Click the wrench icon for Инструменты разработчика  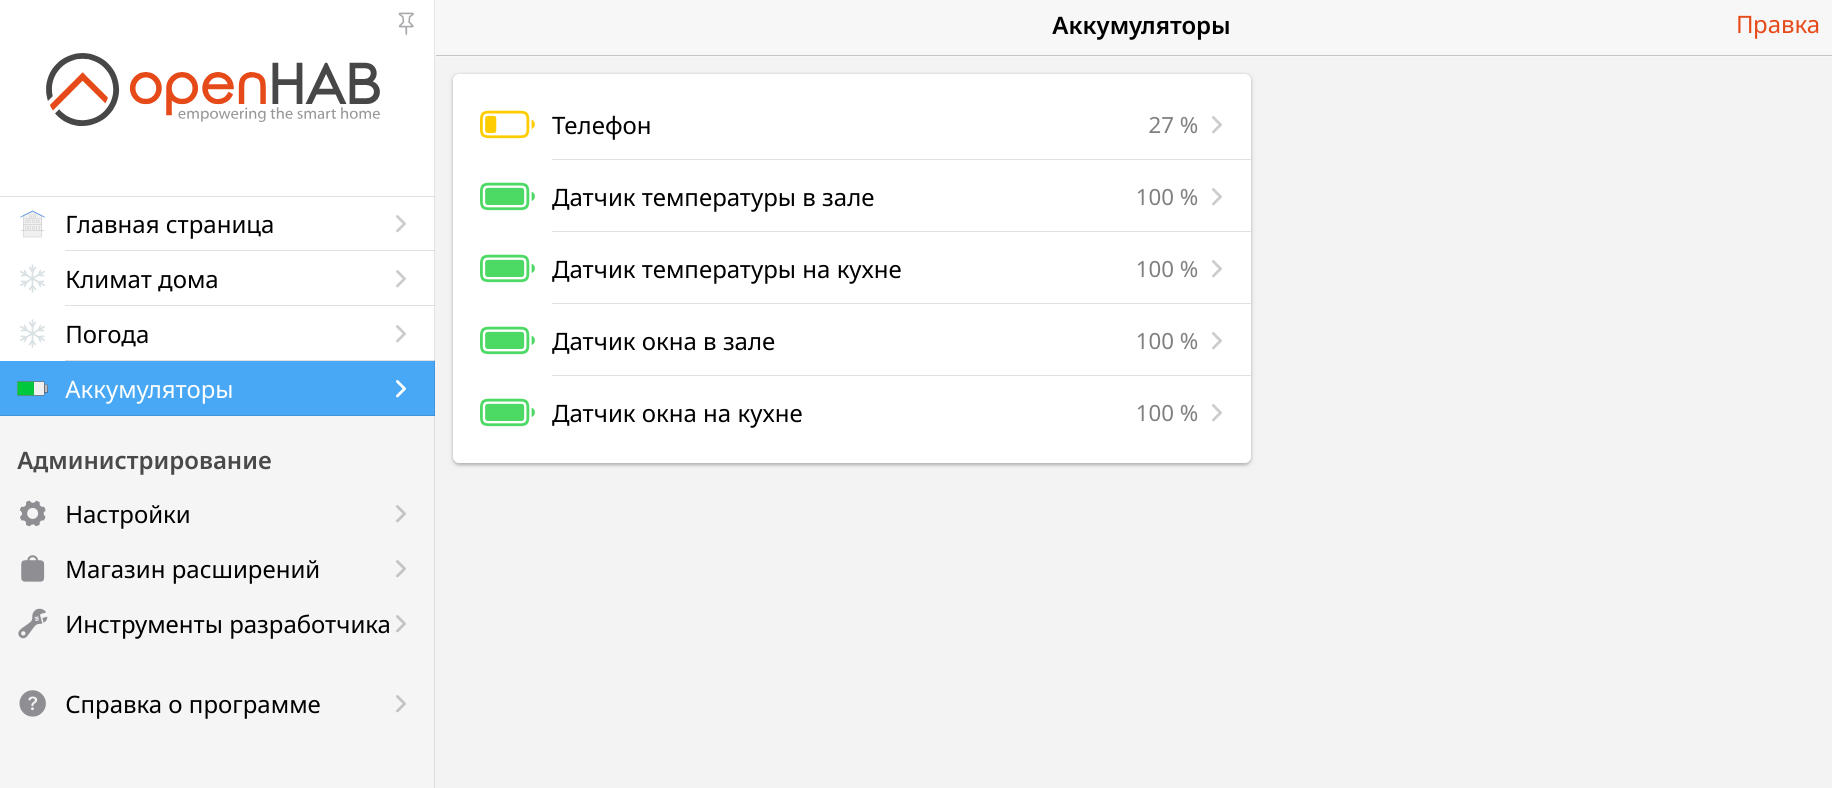33,624
